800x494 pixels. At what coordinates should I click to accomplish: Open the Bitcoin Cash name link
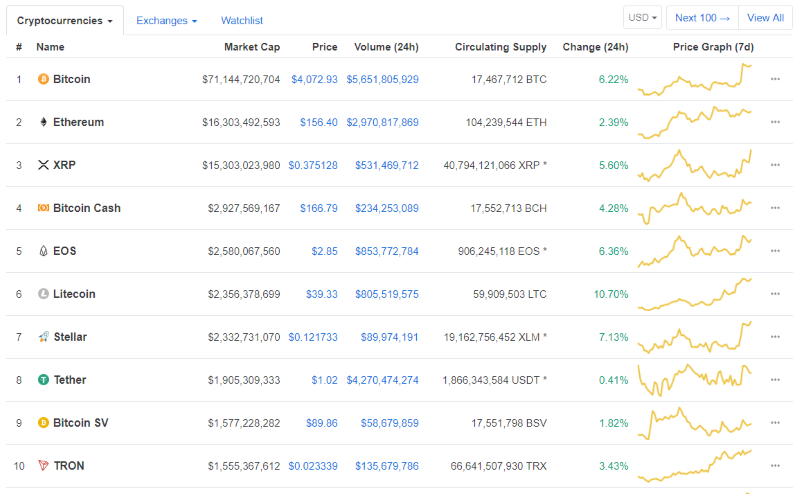click(86, 208)
